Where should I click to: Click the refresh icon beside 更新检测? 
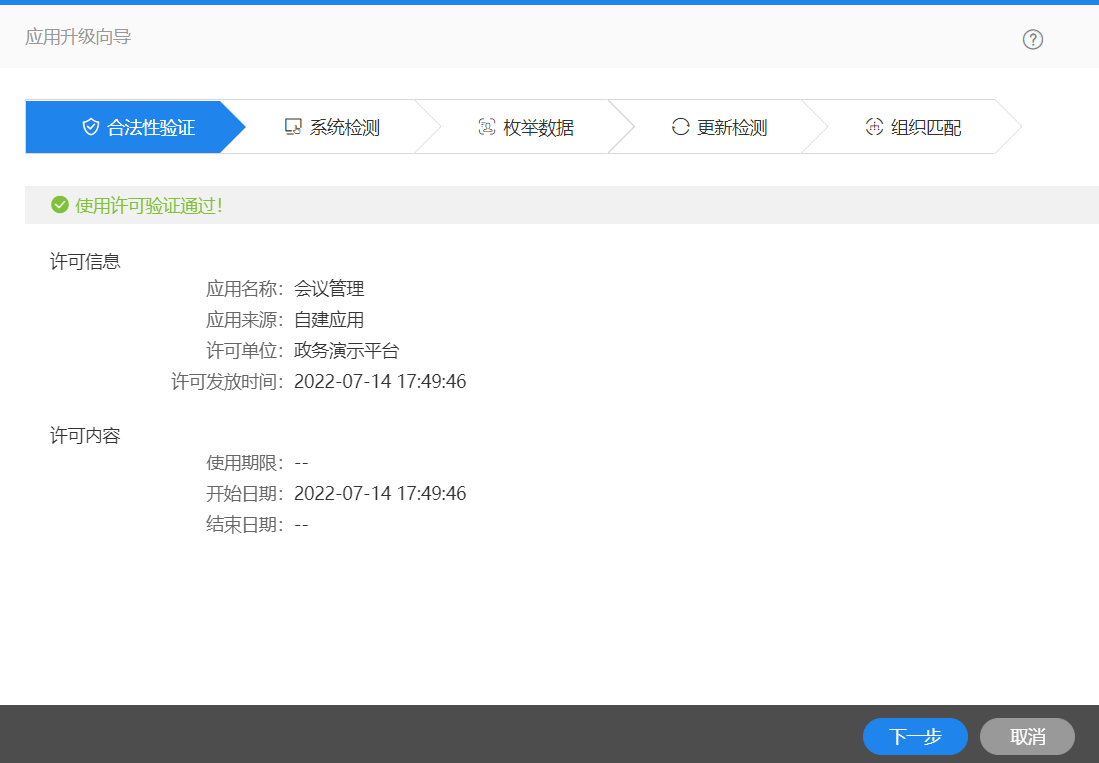point(681,127)
